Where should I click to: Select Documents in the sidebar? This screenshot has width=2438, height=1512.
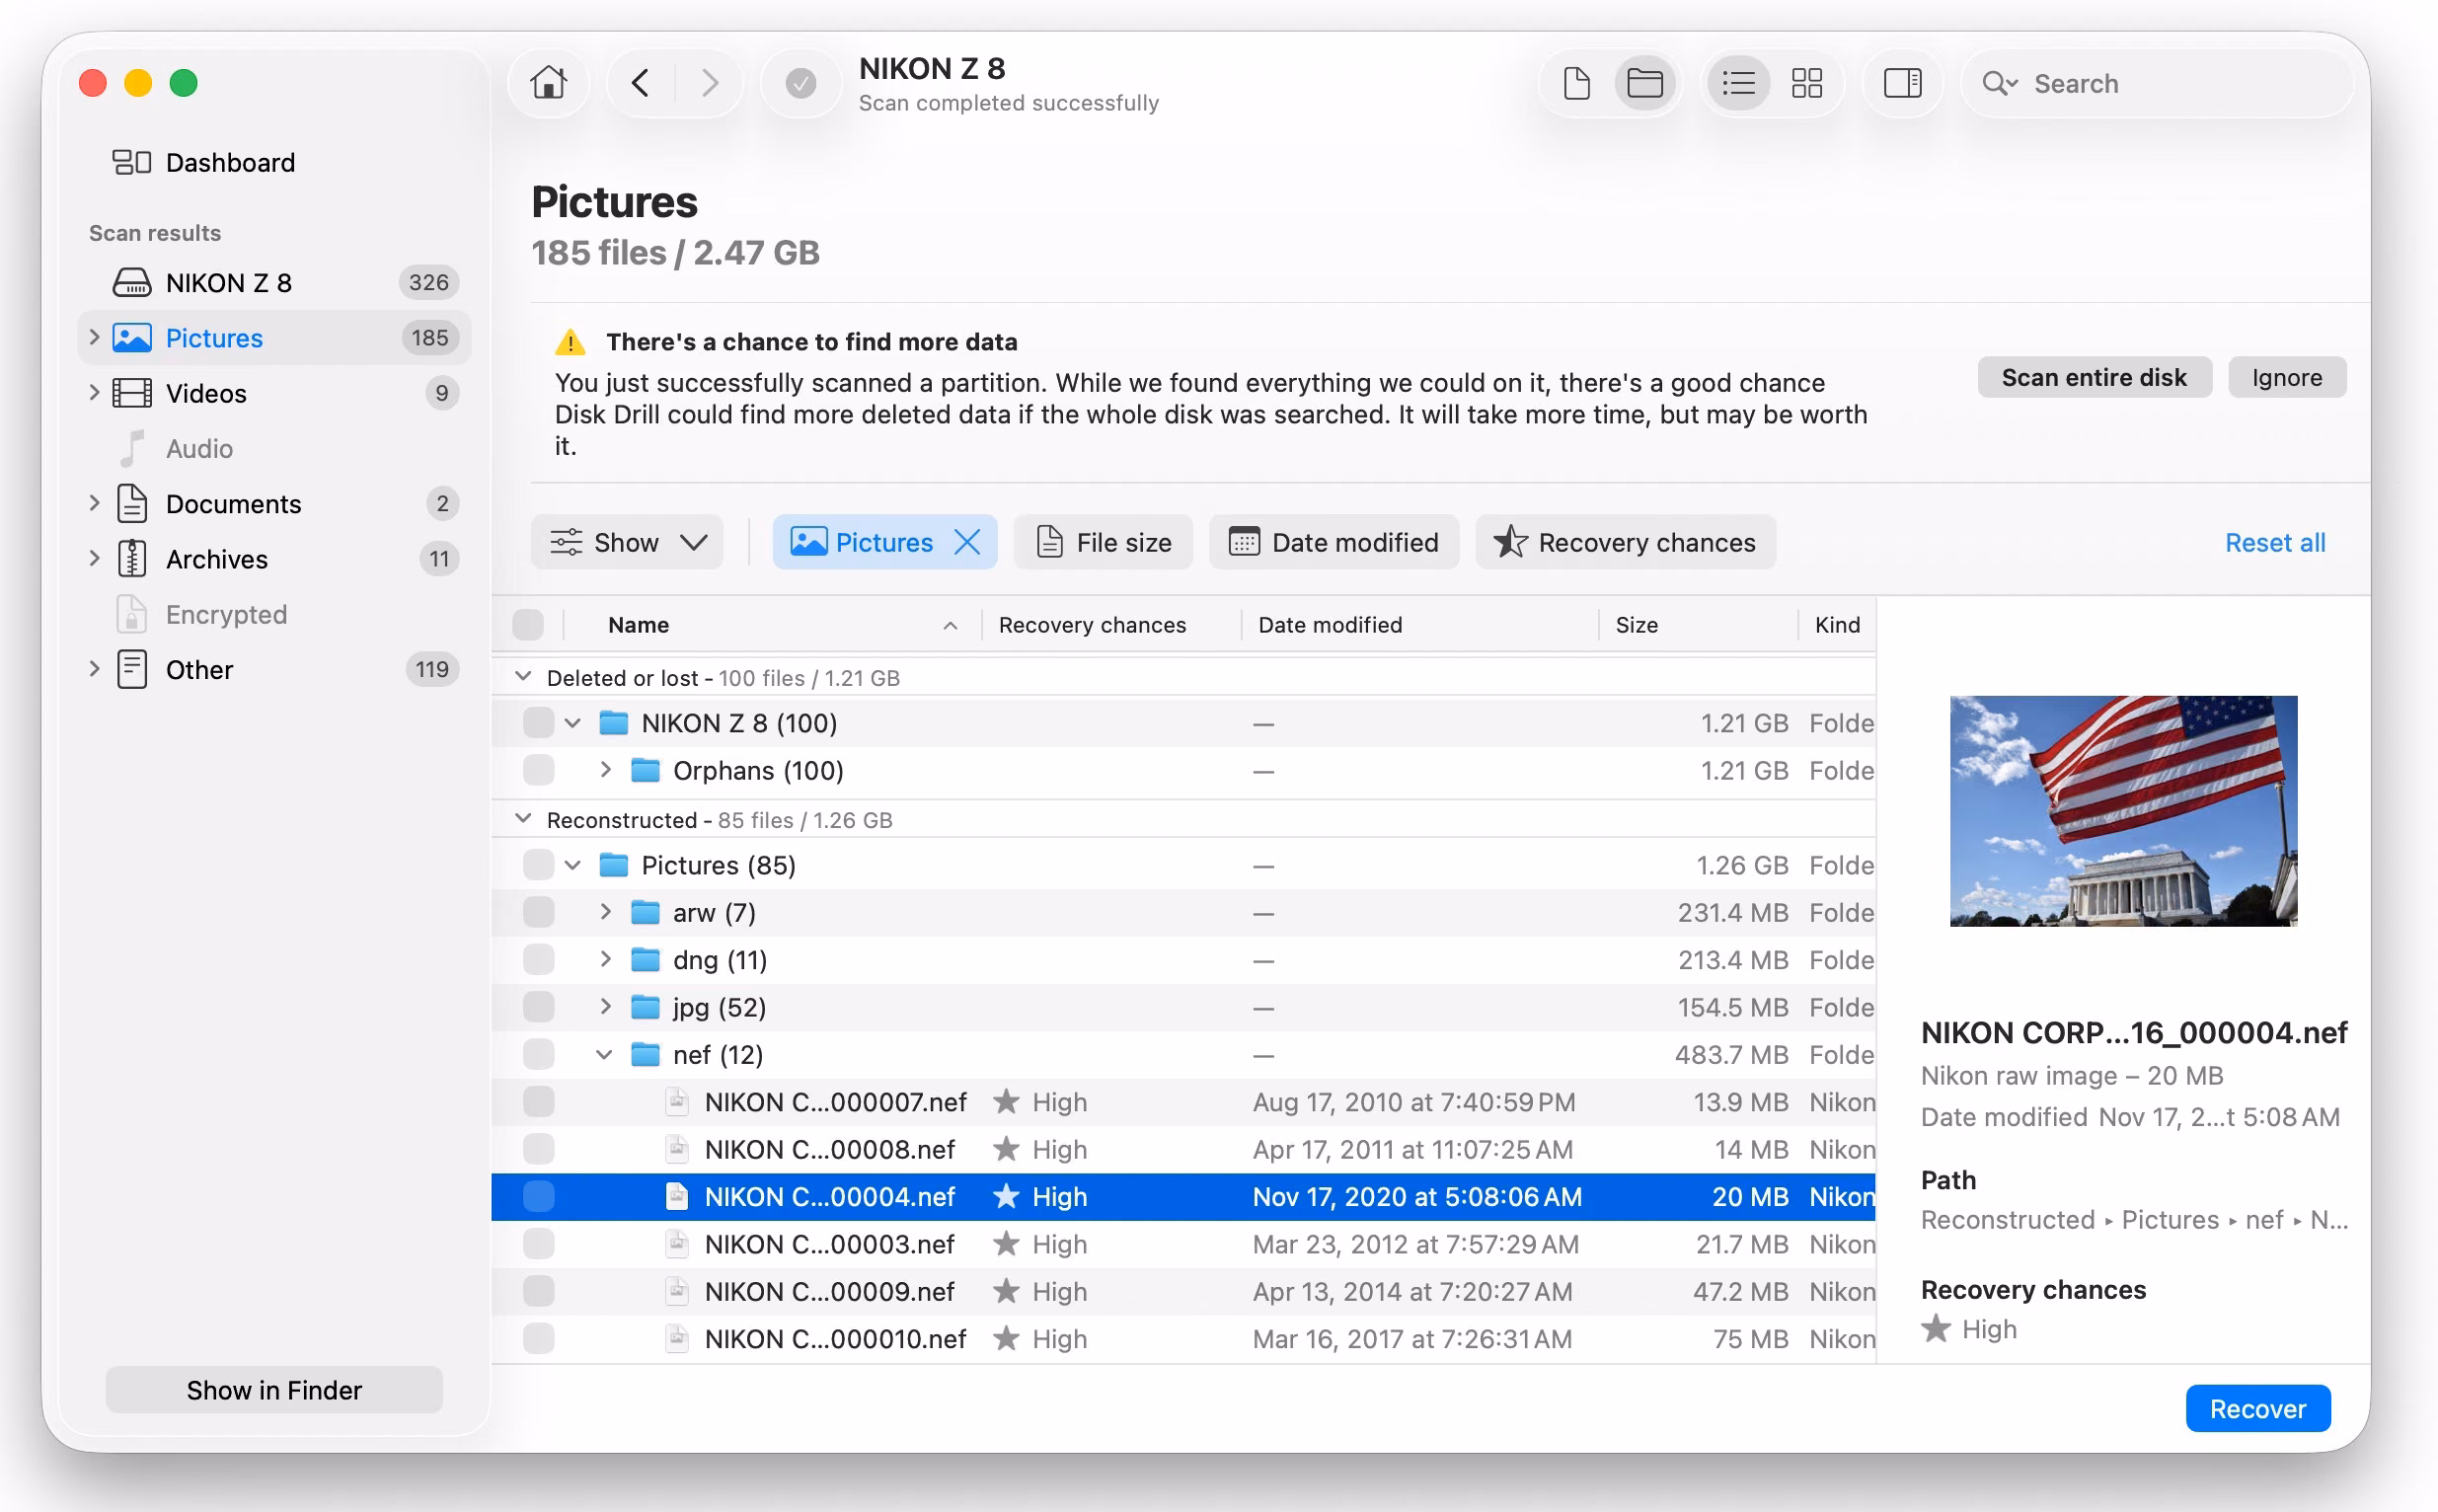pos(274,504)
